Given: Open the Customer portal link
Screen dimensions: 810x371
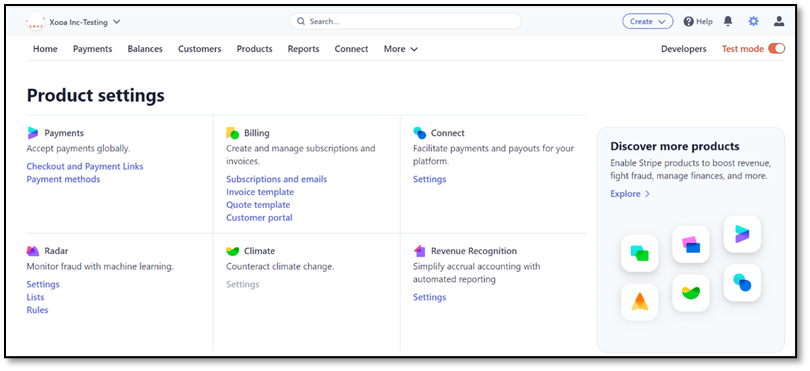Looking at the screenshot, I should [x=259, y=218].
